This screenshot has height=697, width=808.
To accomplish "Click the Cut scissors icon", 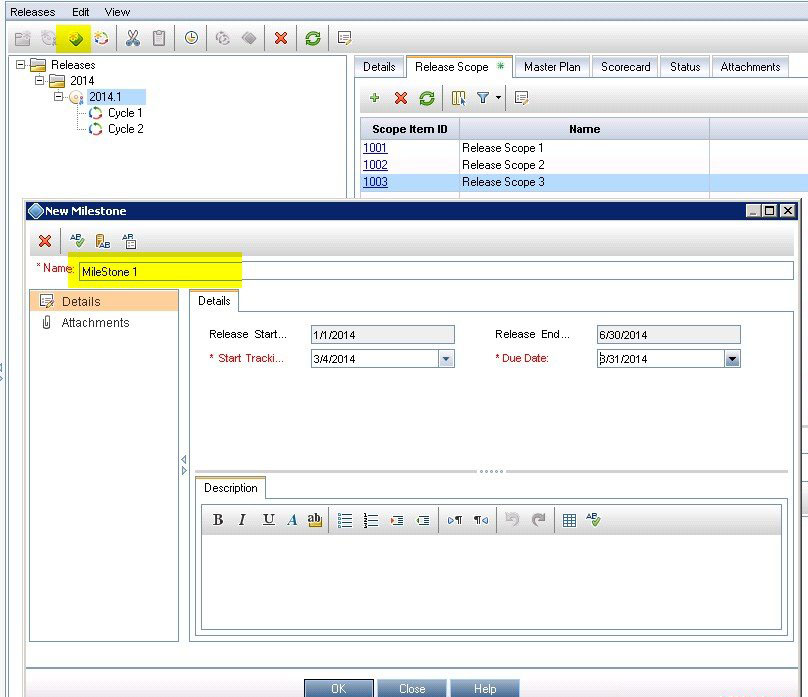I will [x=133, y=39].
